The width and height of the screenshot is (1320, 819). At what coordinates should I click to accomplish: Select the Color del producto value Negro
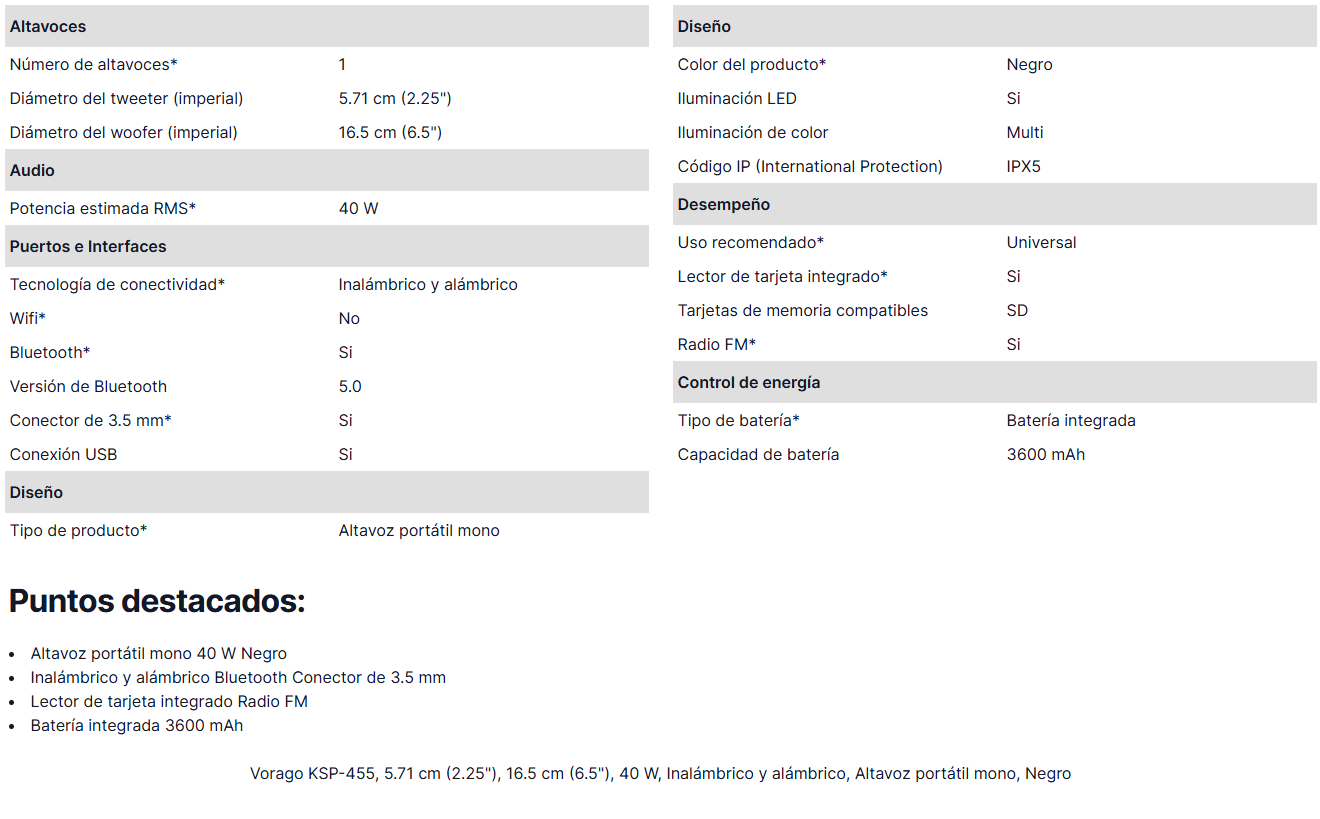coord(1029,65)
